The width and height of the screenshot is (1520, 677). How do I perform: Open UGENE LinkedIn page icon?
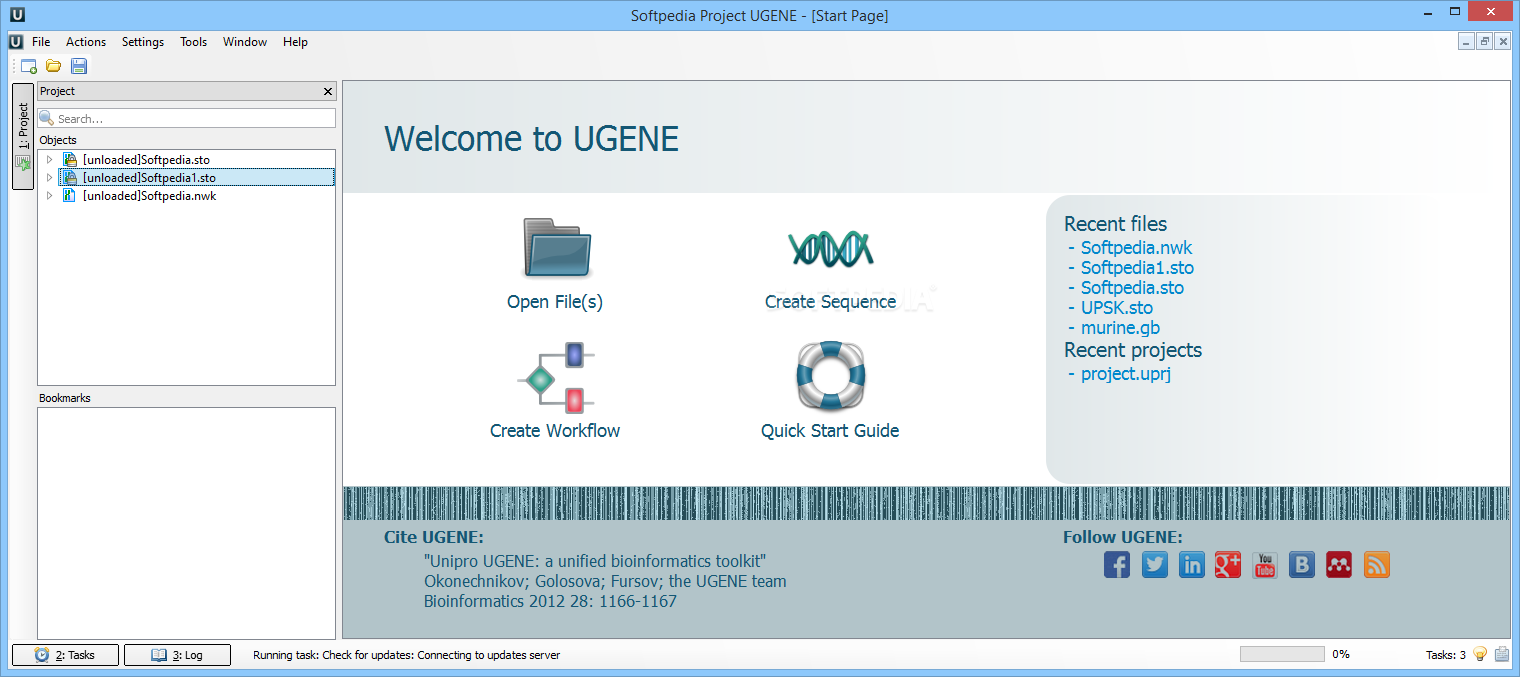[1192, 565]
